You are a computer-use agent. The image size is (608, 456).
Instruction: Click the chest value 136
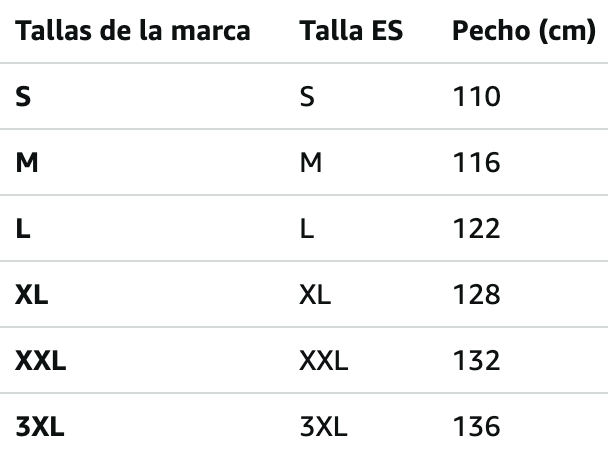click(476, 427)
